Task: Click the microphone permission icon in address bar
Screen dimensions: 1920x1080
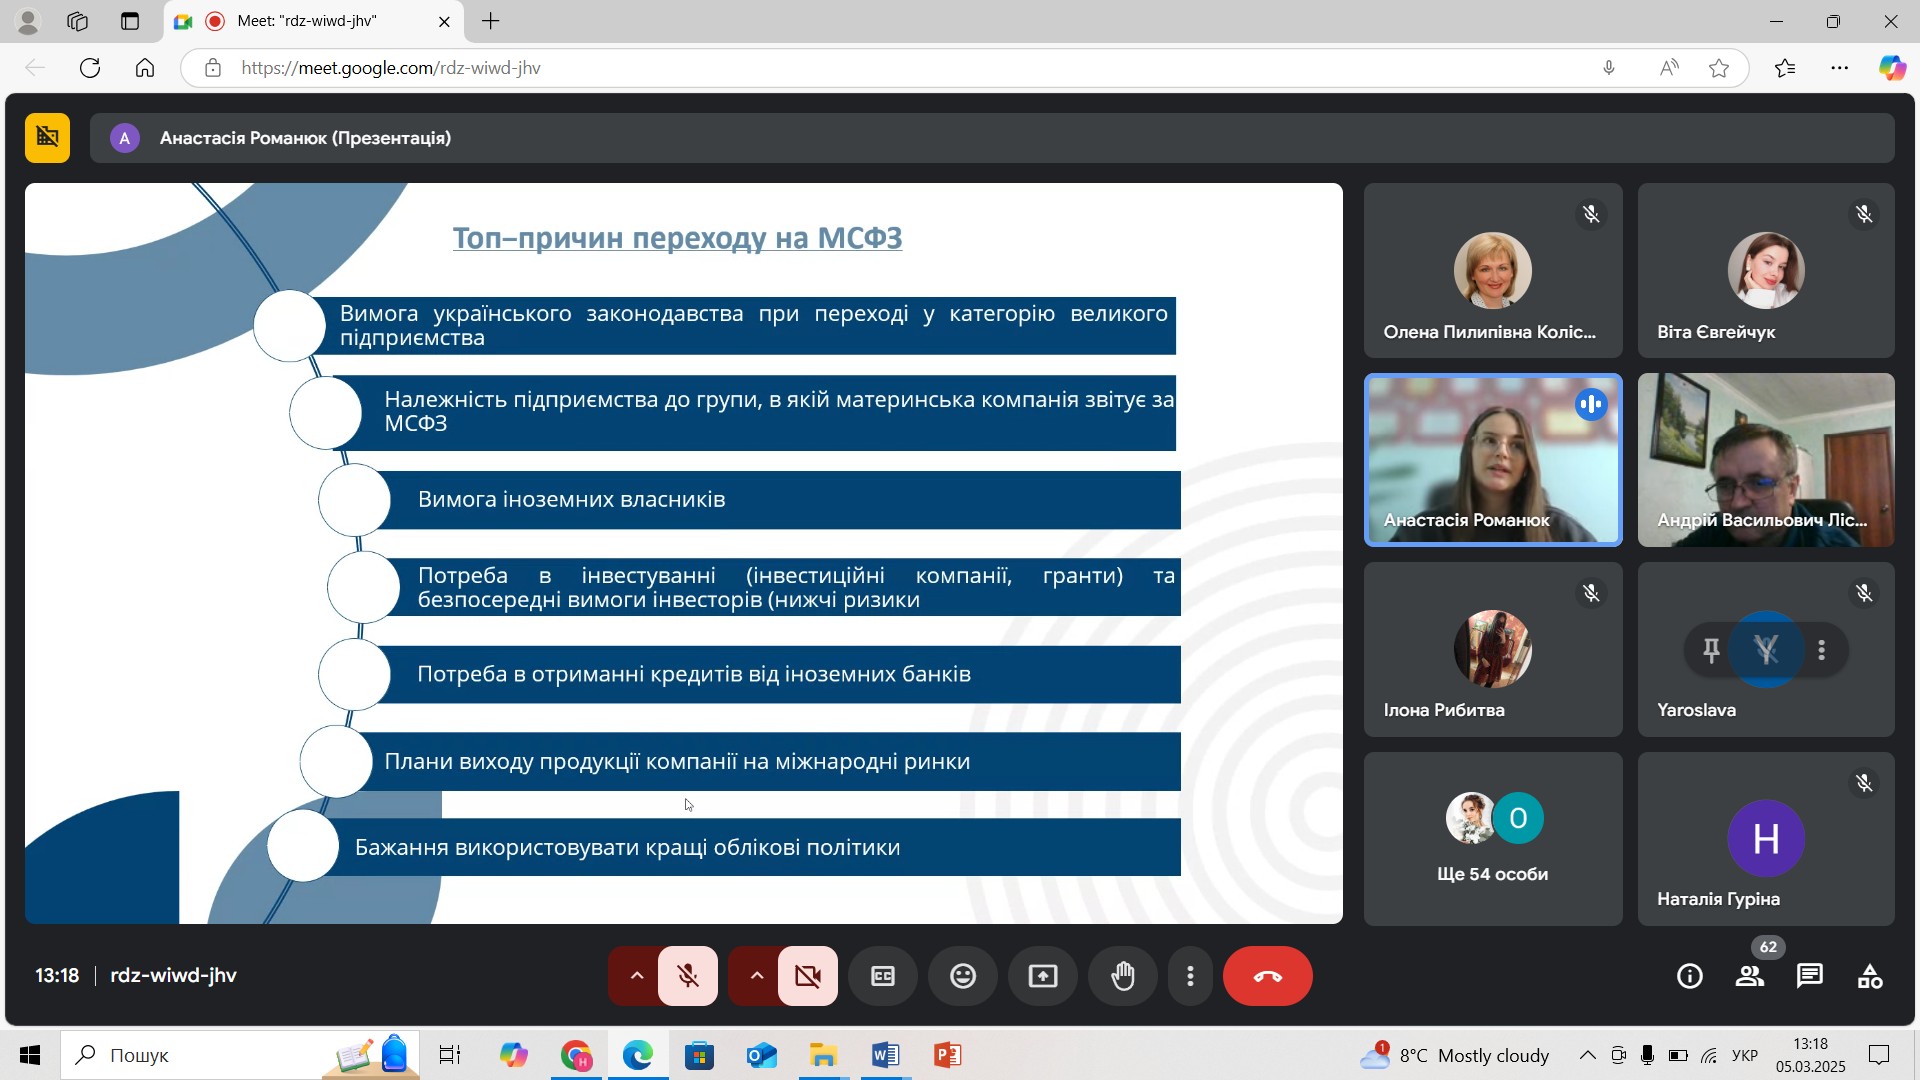Action: click(x=1609, y=68)
